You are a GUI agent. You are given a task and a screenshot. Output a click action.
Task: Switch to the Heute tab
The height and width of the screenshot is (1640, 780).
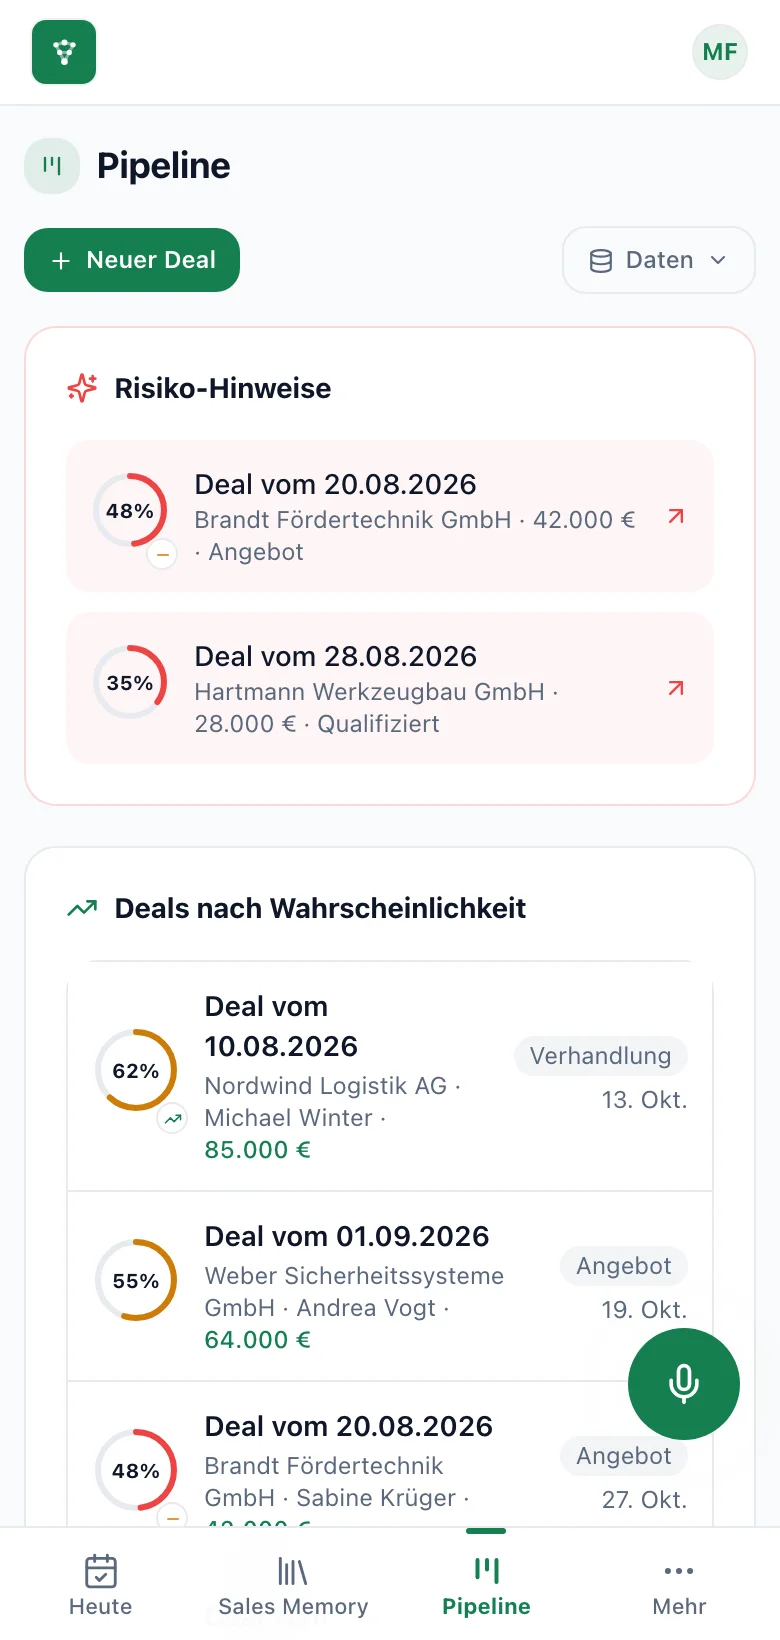click(100, 1586)
